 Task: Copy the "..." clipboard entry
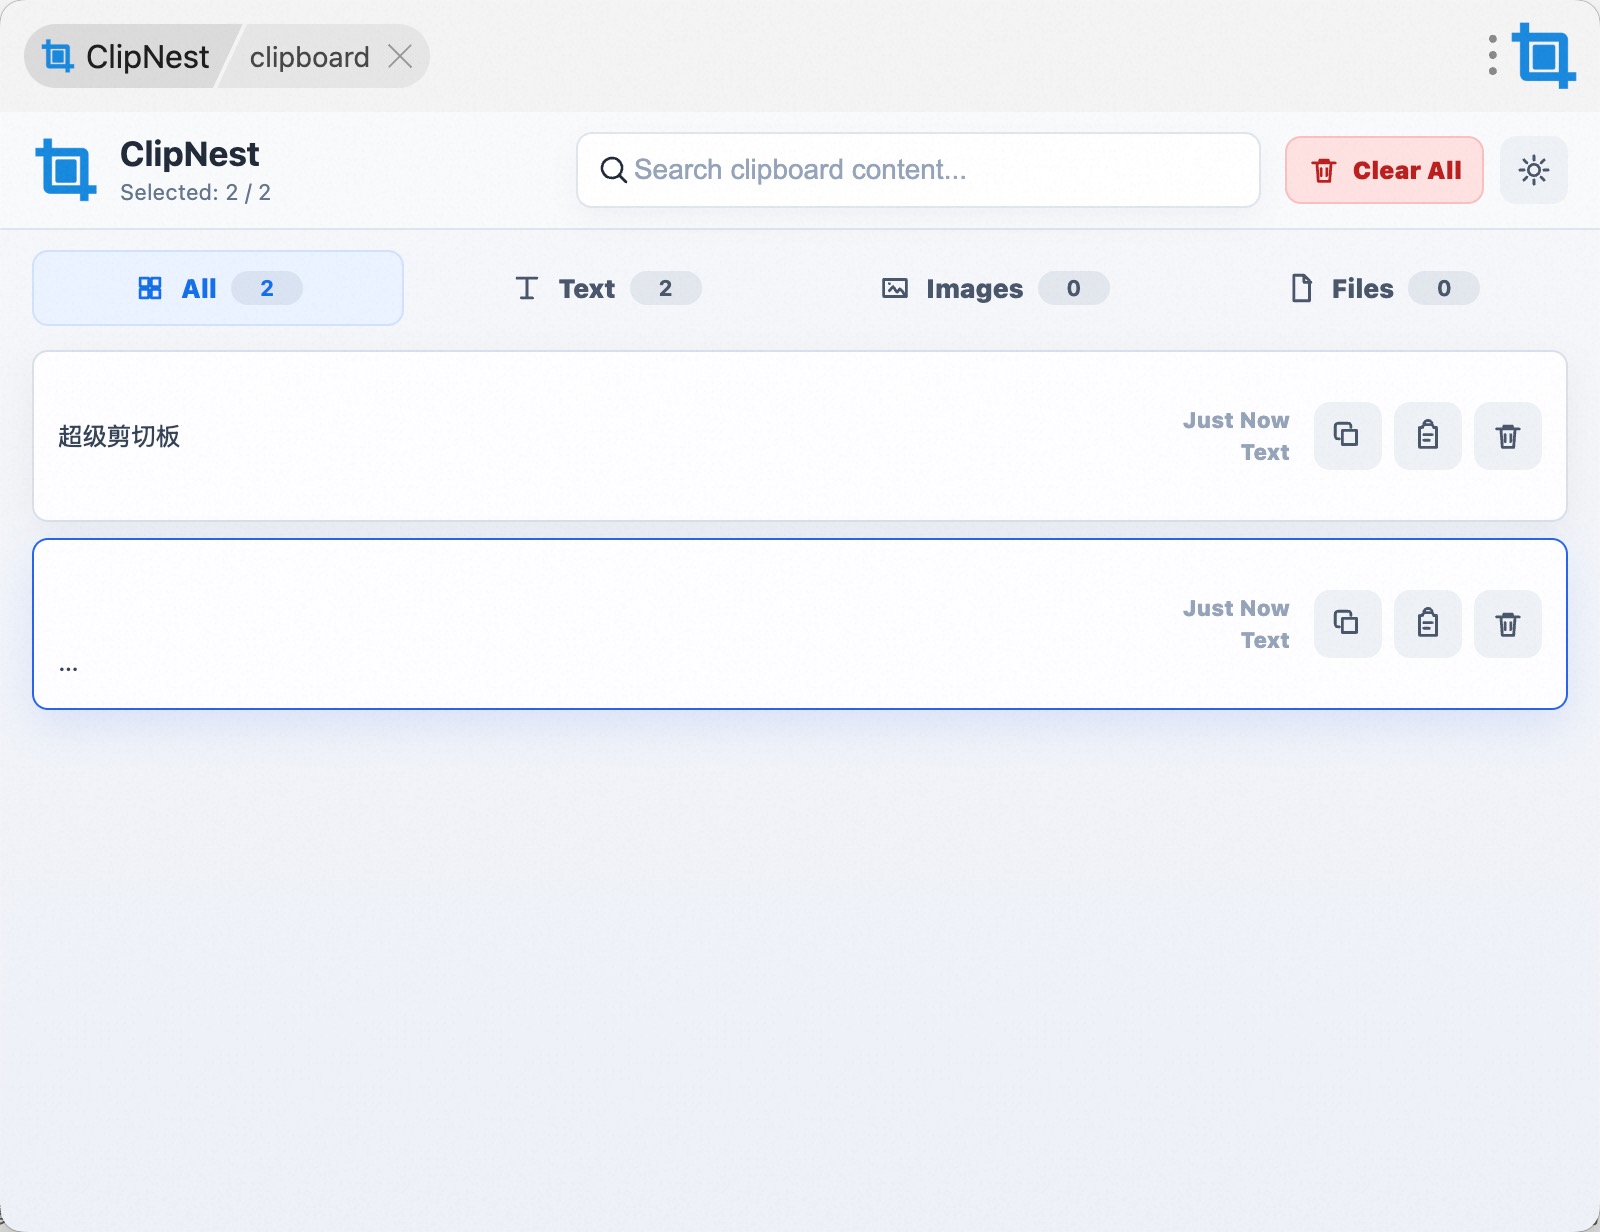(1347, 623)
